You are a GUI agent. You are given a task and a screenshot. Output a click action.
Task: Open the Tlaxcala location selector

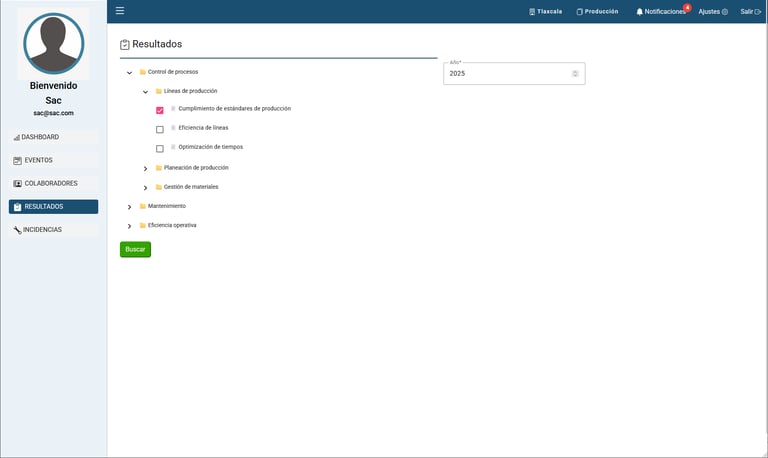546,11
